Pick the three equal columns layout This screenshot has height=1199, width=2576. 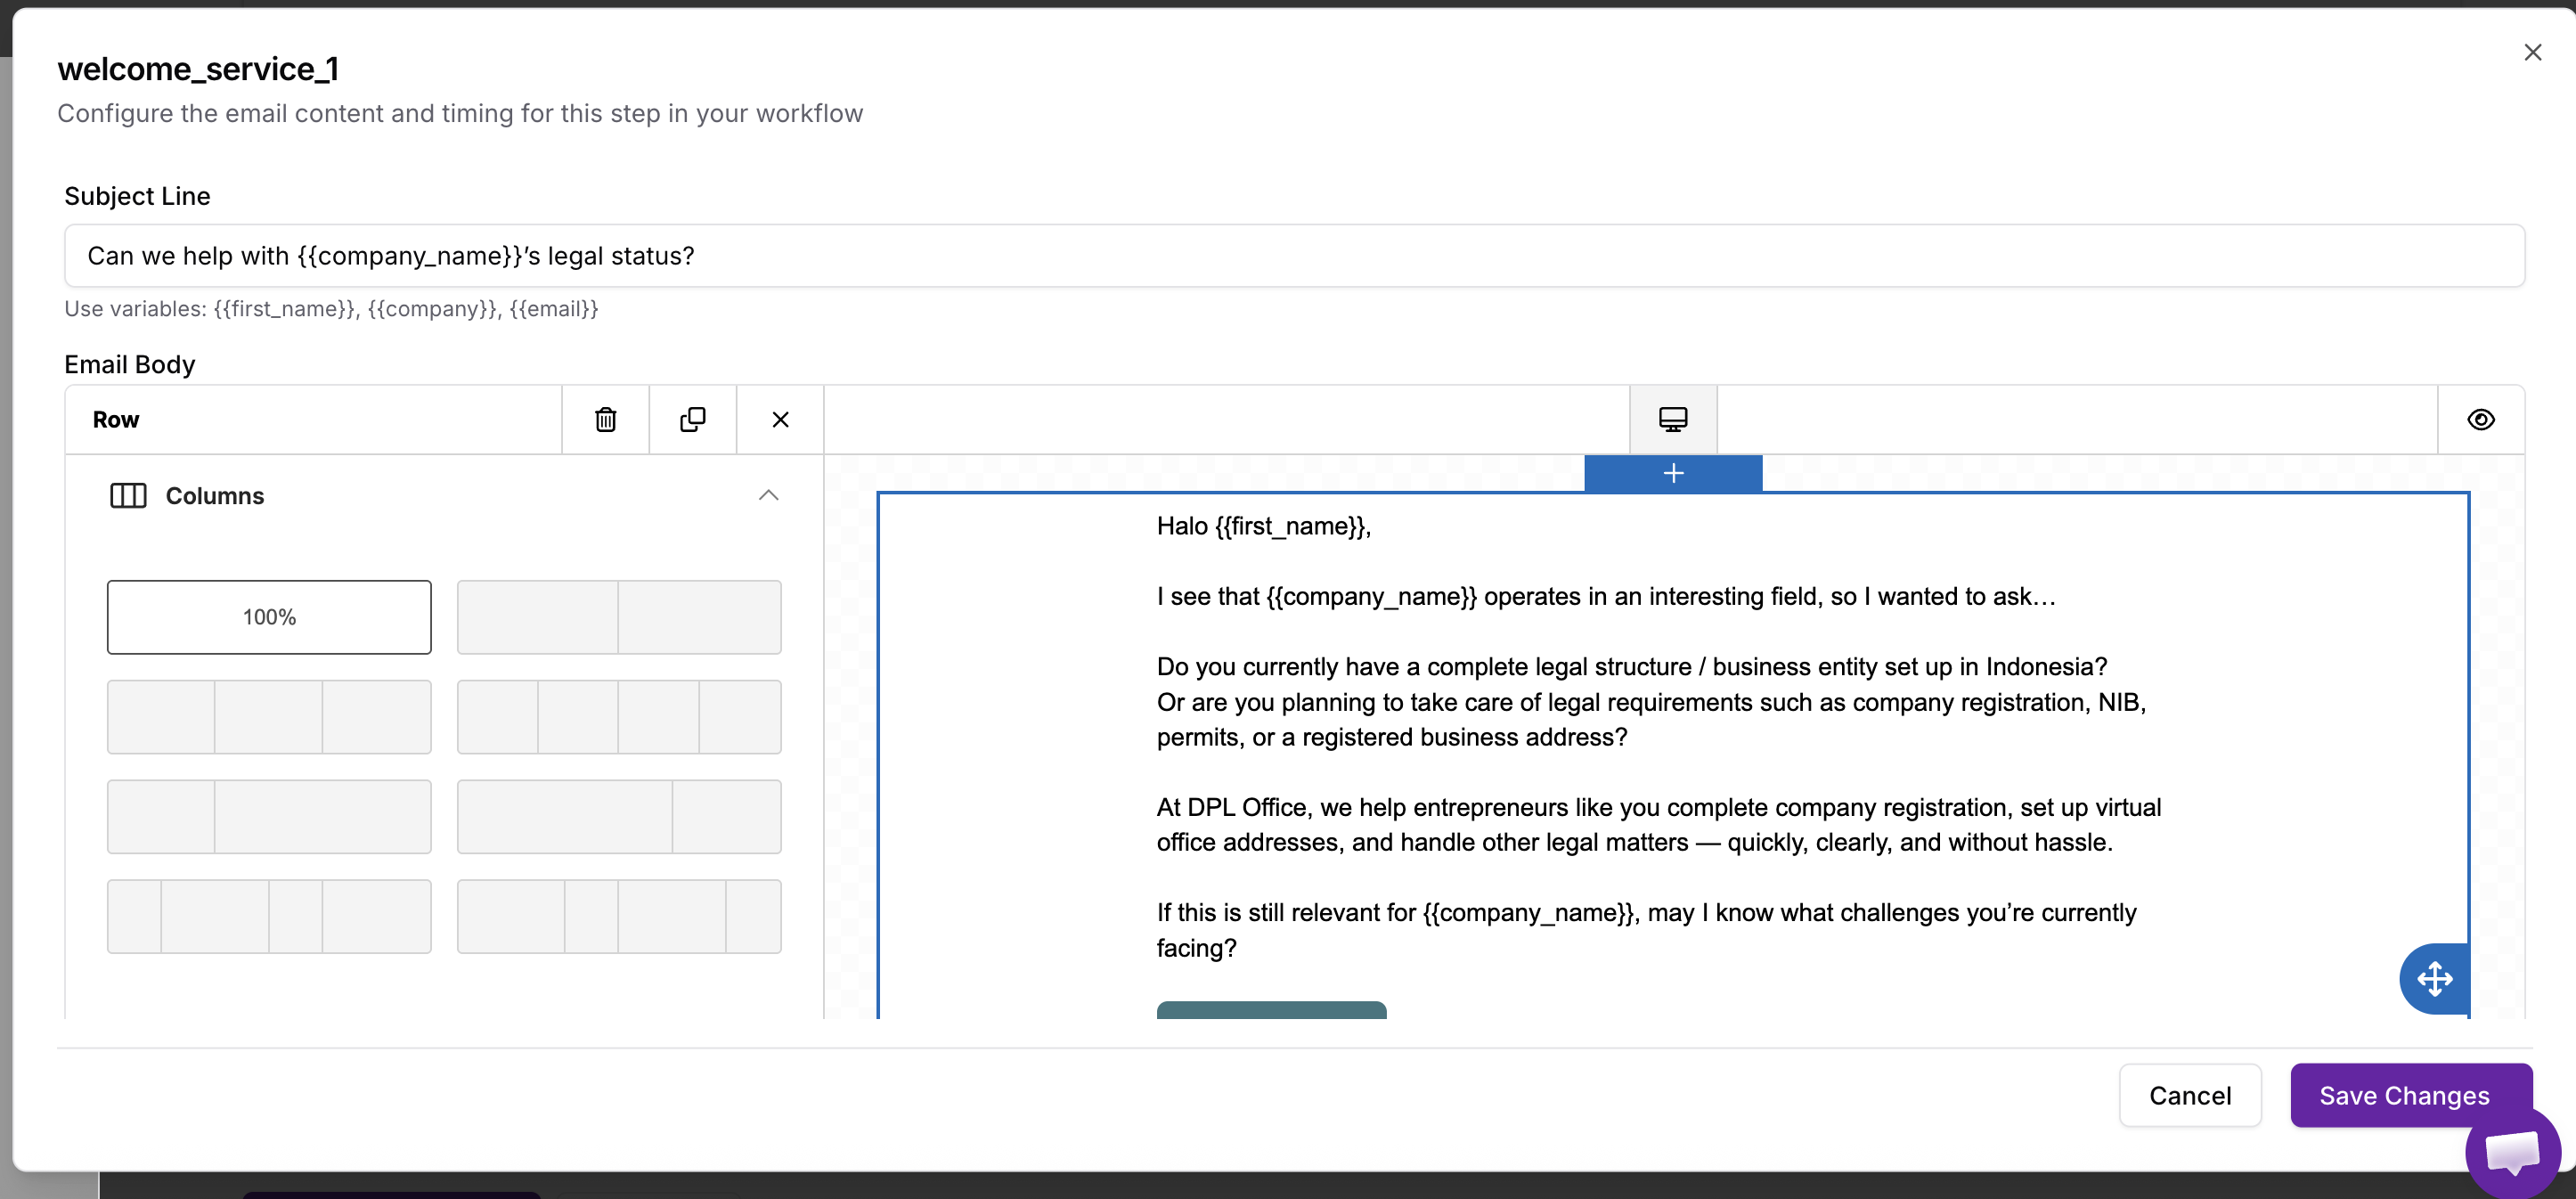pos(269,717)
